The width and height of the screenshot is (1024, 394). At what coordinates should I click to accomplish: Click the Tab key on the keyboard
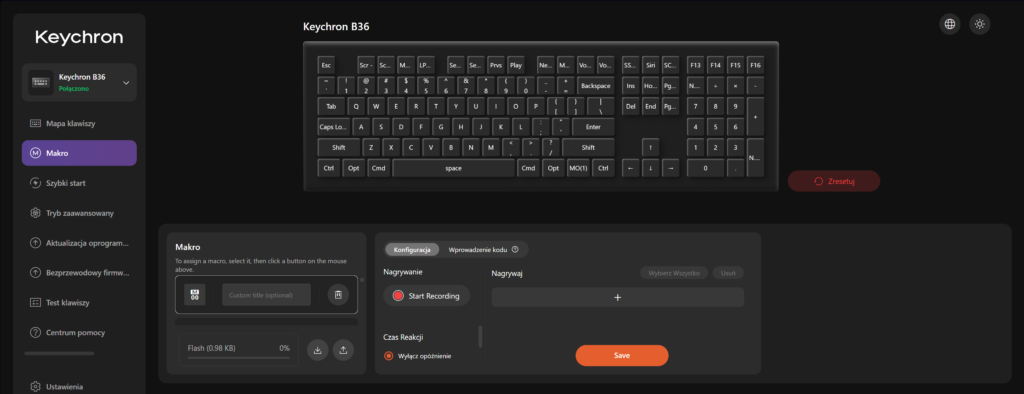coord(332,107)
